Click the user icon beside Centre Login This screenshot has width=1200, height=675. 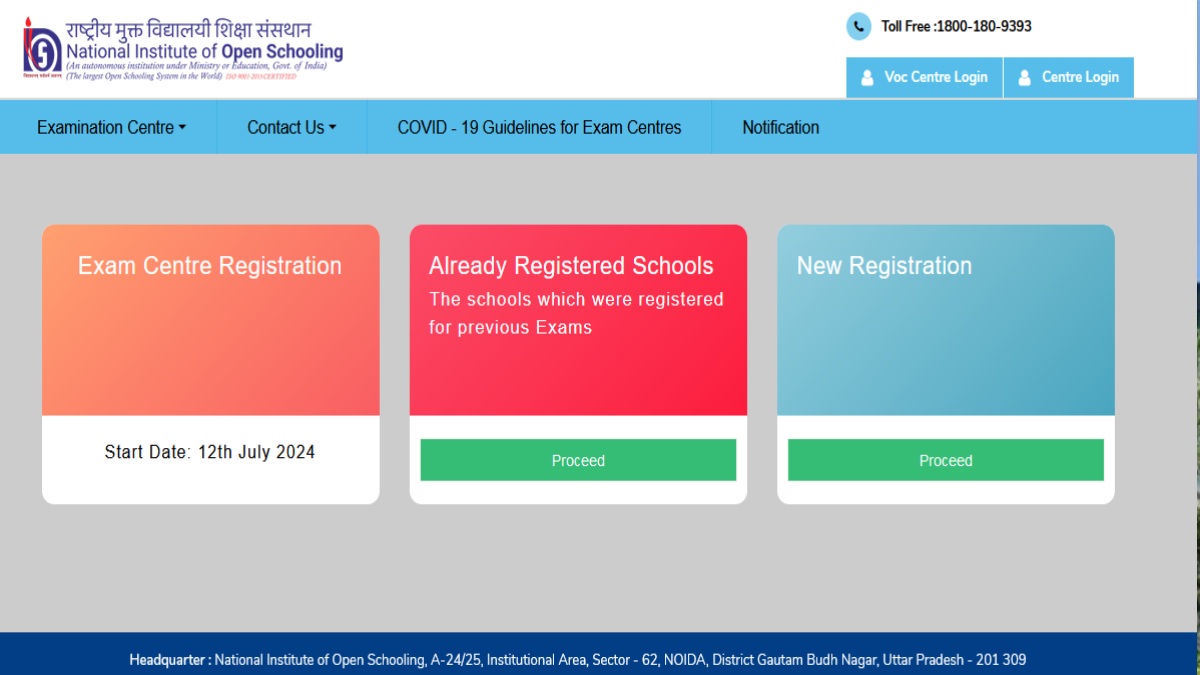(x=1024, y=78)
